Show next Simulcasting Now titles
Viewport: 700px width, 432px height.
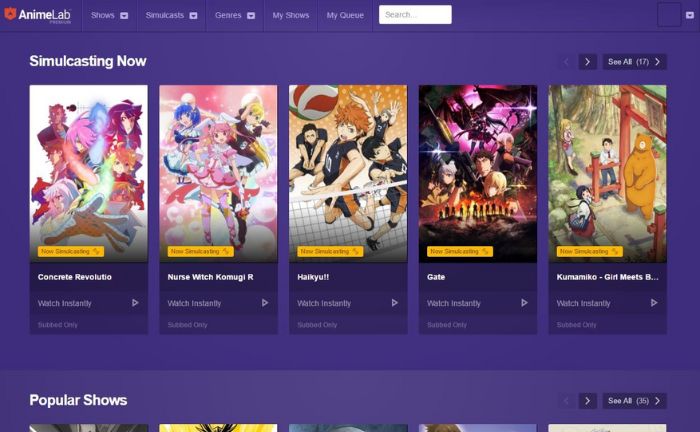(x=588, y=62)
